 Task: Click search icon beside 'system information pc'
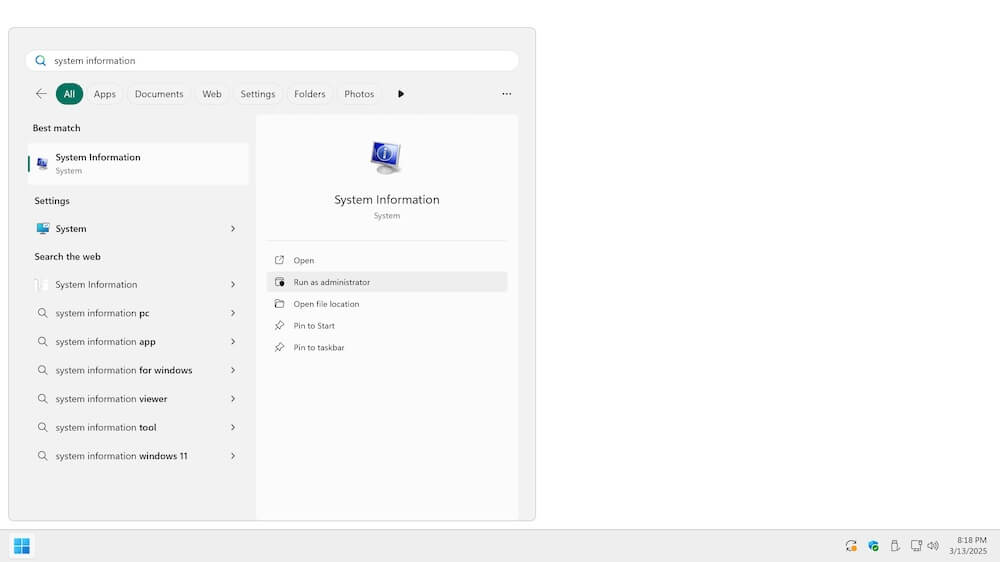tap(42, 313)
